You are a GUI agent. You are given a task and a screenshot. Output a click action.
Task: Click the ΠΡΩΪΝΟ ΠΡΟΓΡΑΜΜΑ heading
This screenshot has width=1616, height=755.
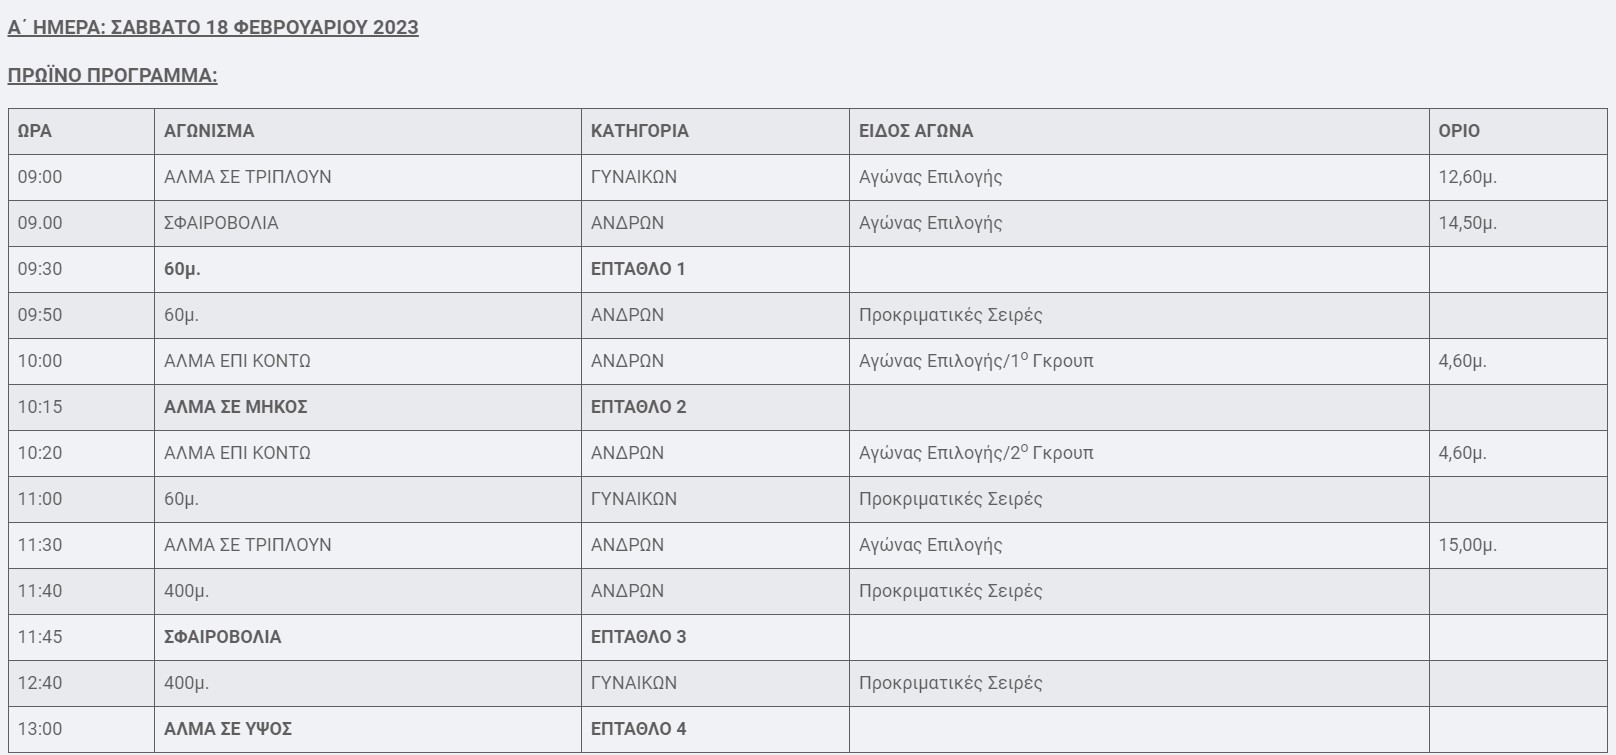coord(112,76)
